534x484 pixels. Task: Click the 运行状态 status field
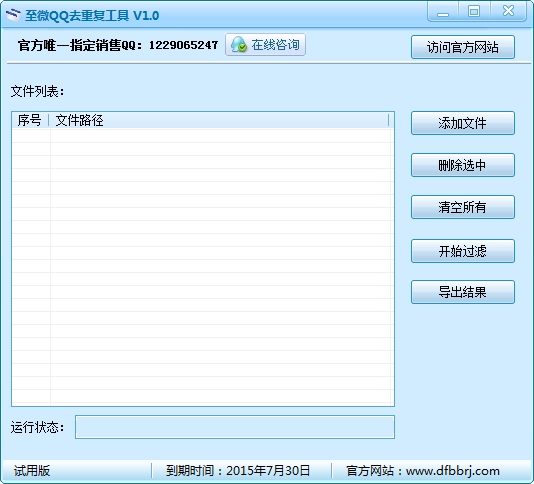235,427
